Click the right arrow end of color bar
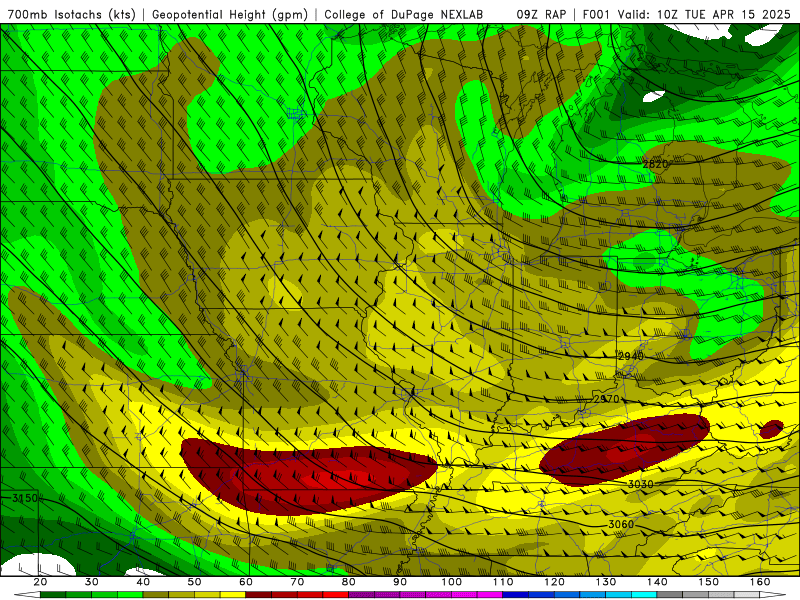The width and height of the screenshot is (800, 600). (x=773, y=595)
